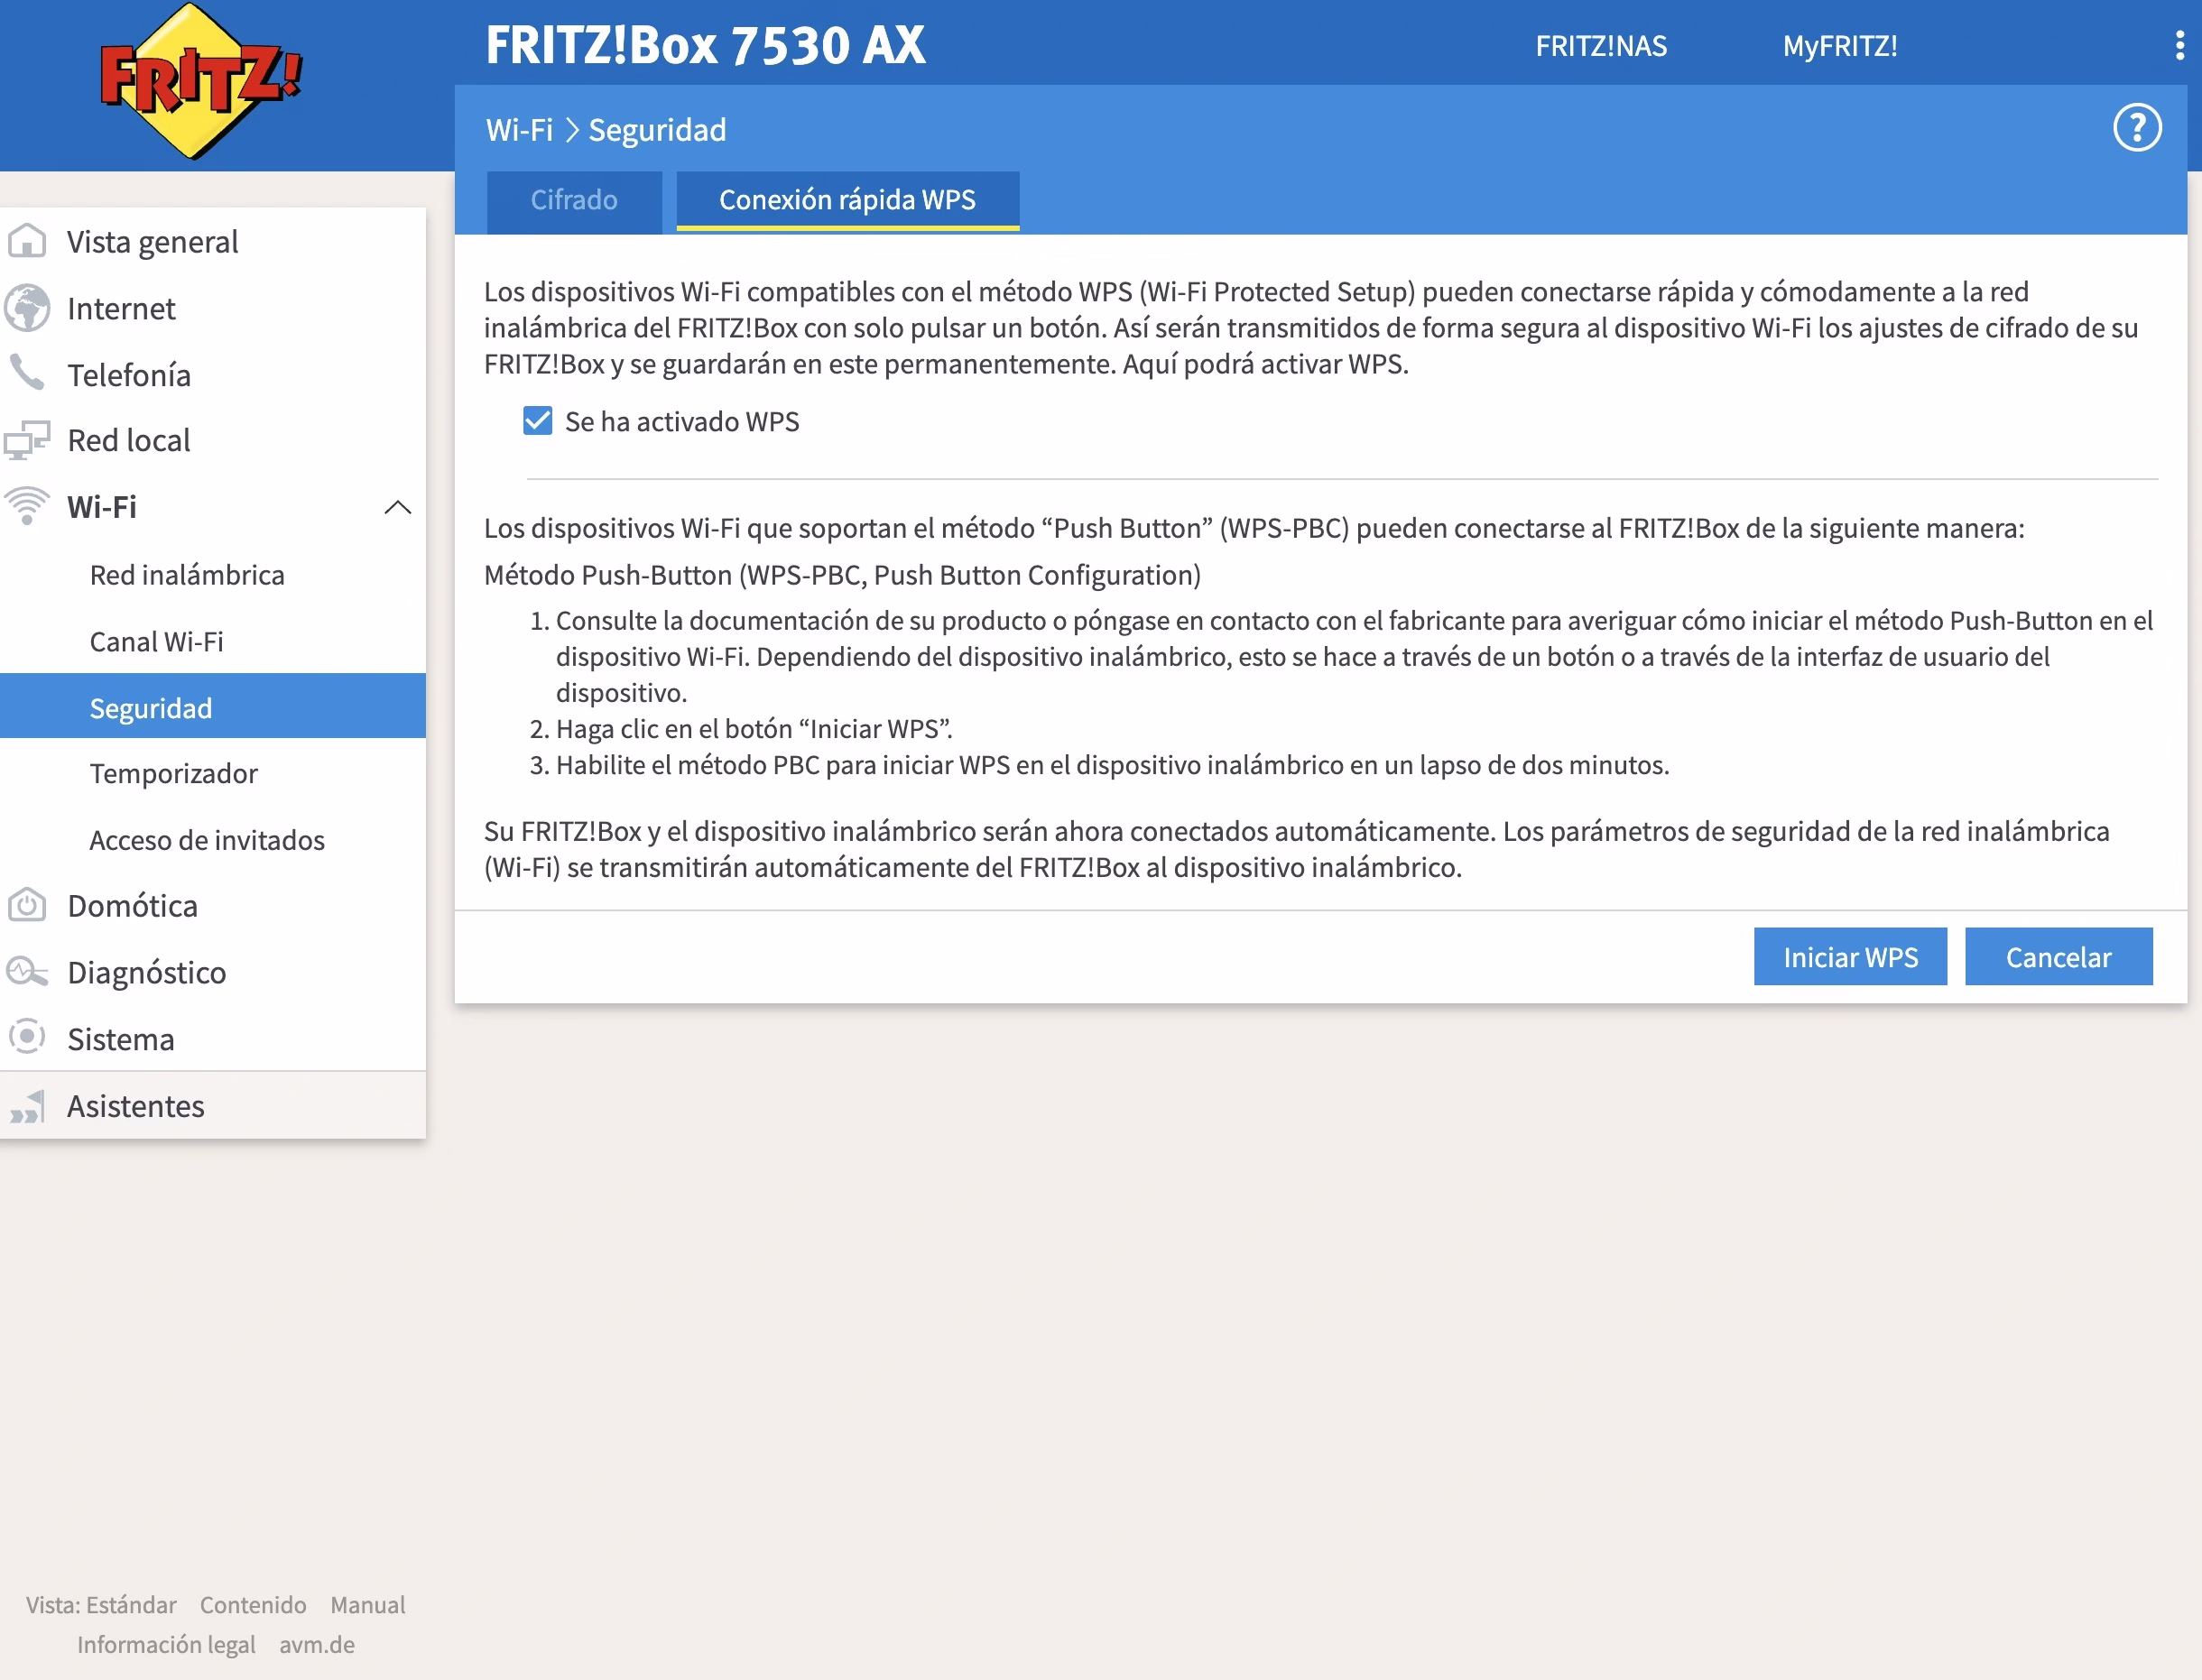The height and width of the screenshot is (1680, 2202).
Task: Click the Cancelar button
Action: coord(2058,956)
